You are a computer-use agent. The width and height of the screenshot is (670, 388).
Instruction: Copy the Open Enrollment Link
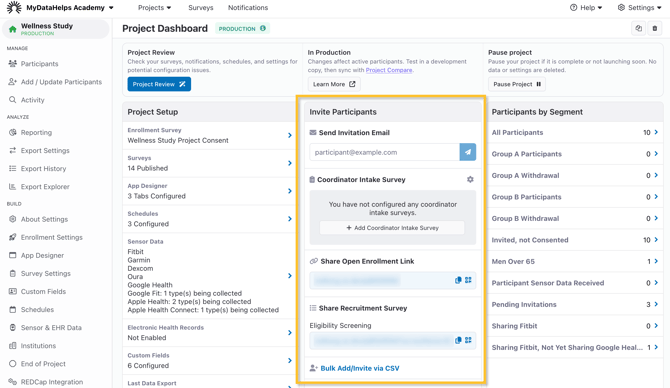[x=458, y=280]
